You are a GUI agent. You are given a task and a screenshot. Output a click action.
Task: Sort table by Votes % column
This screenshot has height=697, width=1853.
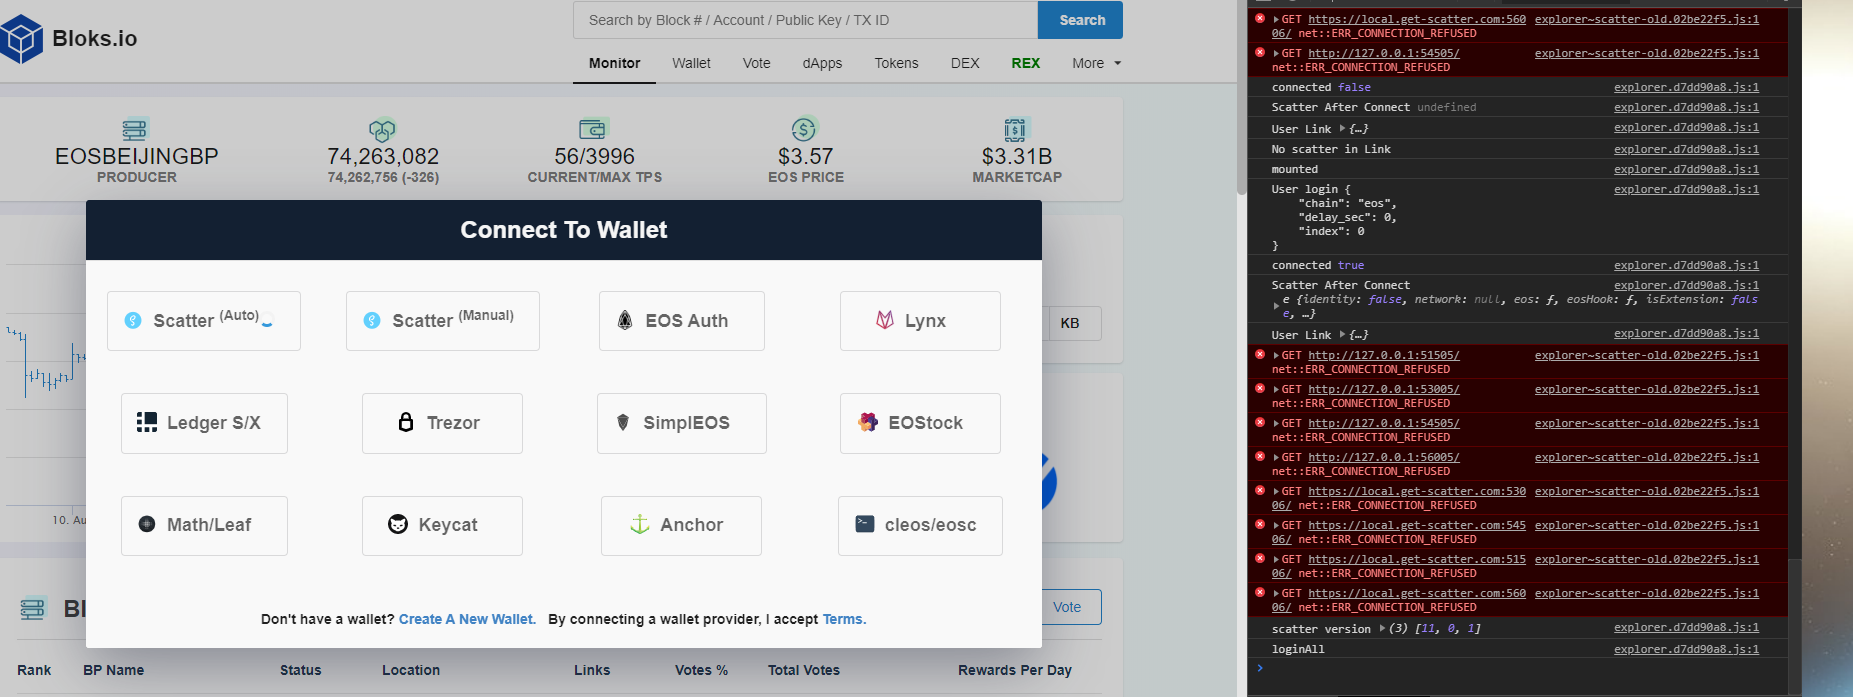click(x=701, y=670)
